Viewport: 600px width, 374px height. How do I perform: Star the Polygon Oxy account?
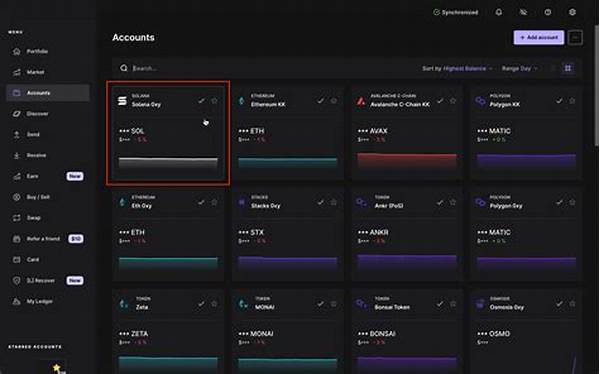point(572,202)
